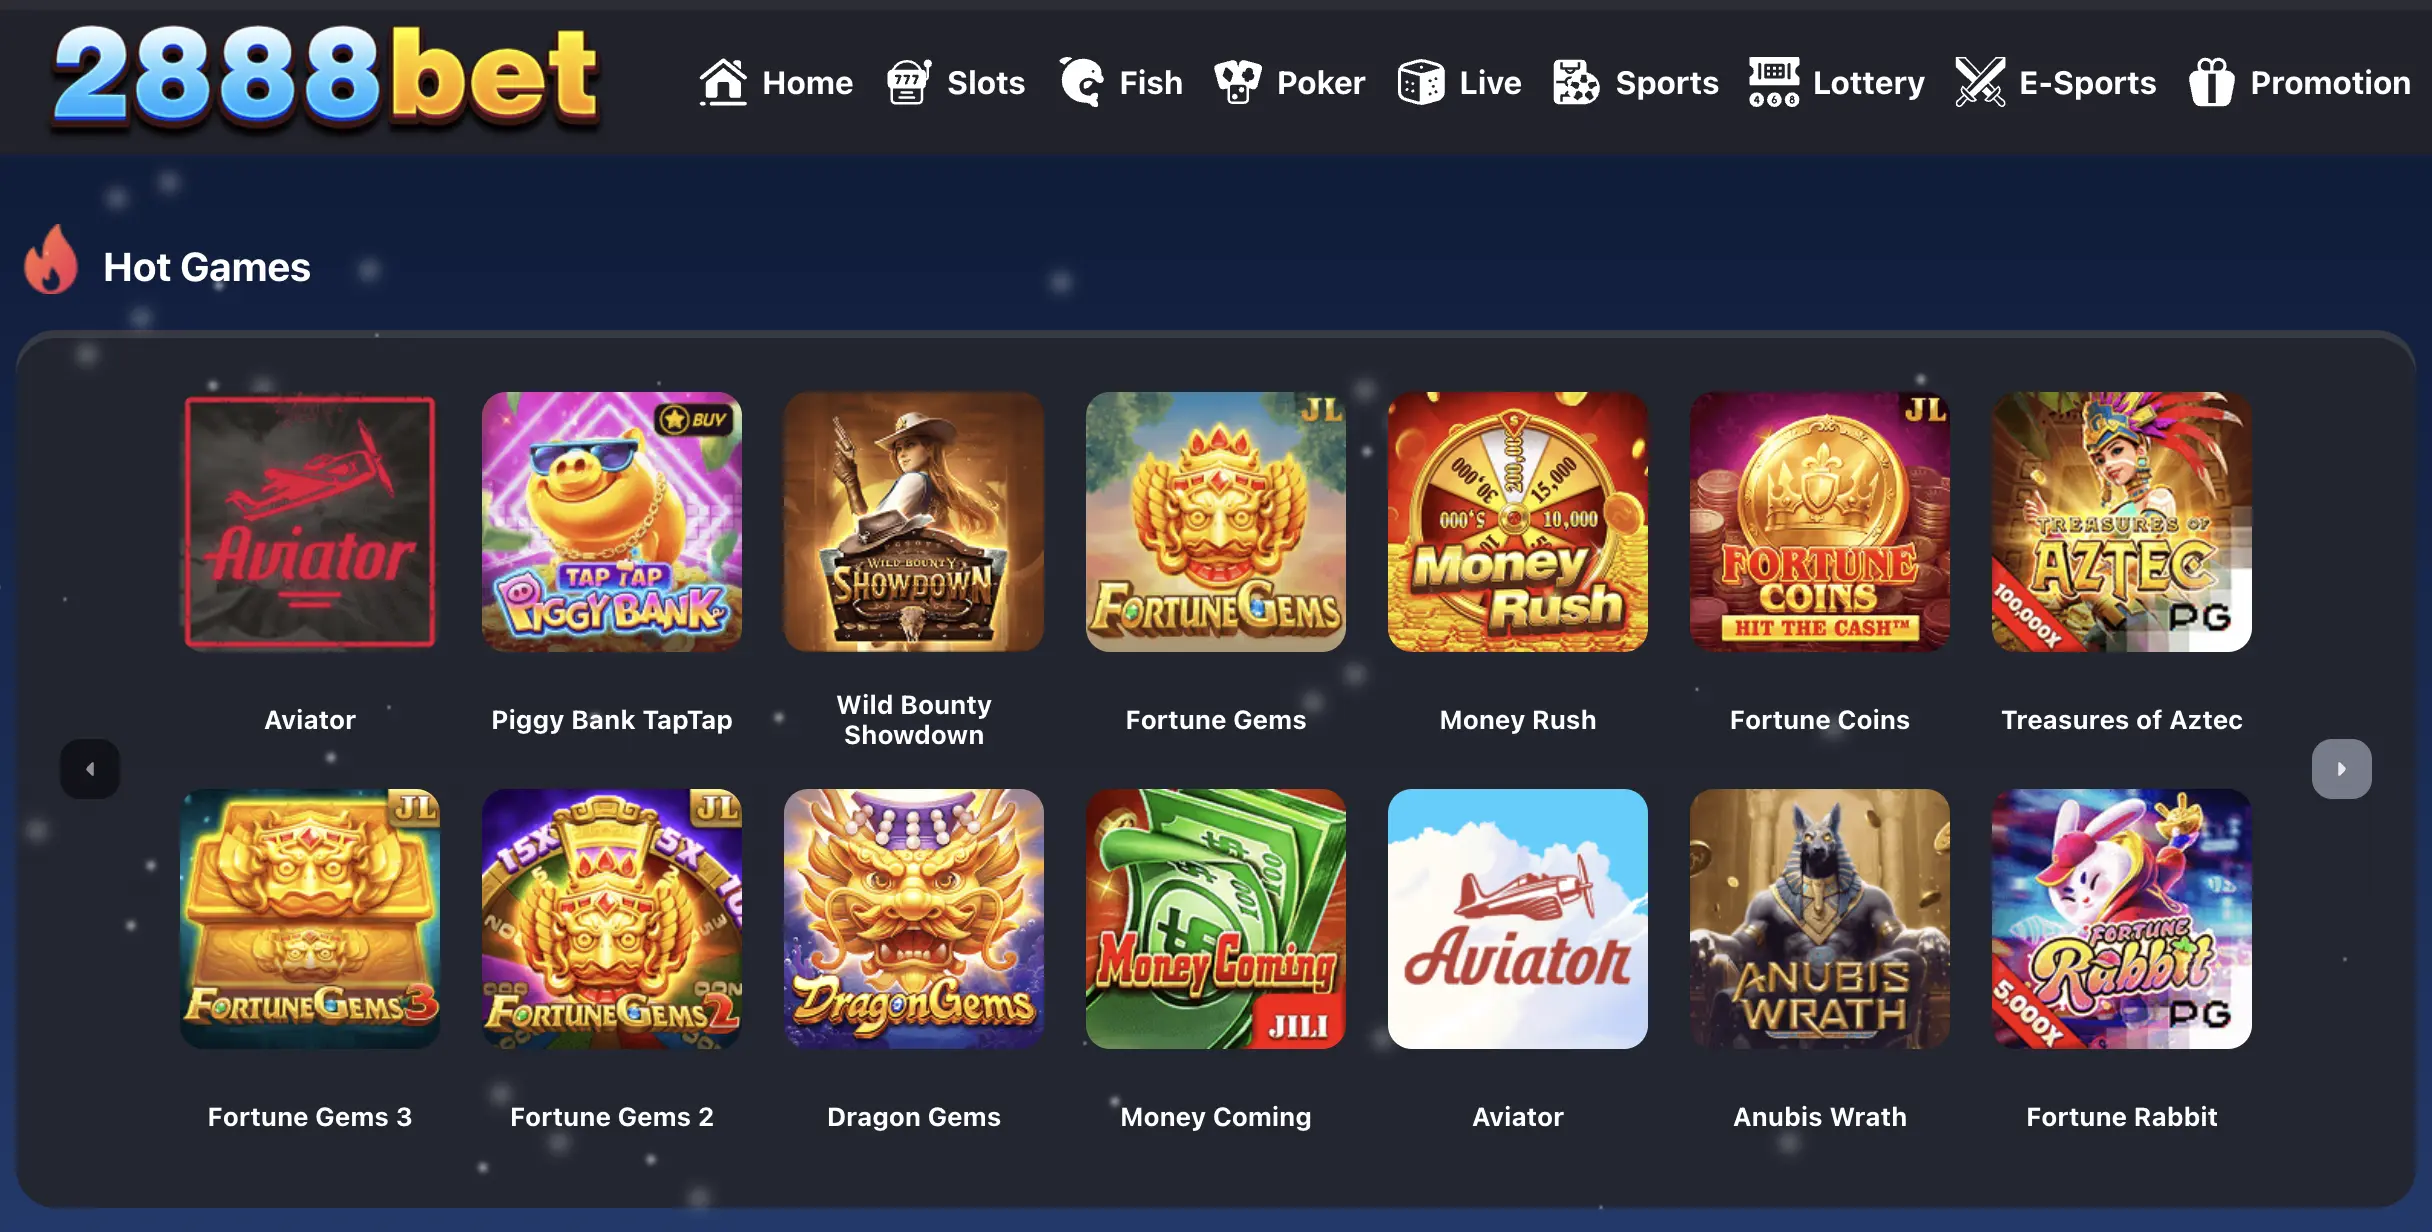Screen dimensions: 2432x1232
Task: Click the 2888bet logo
Action: point(326,78)
